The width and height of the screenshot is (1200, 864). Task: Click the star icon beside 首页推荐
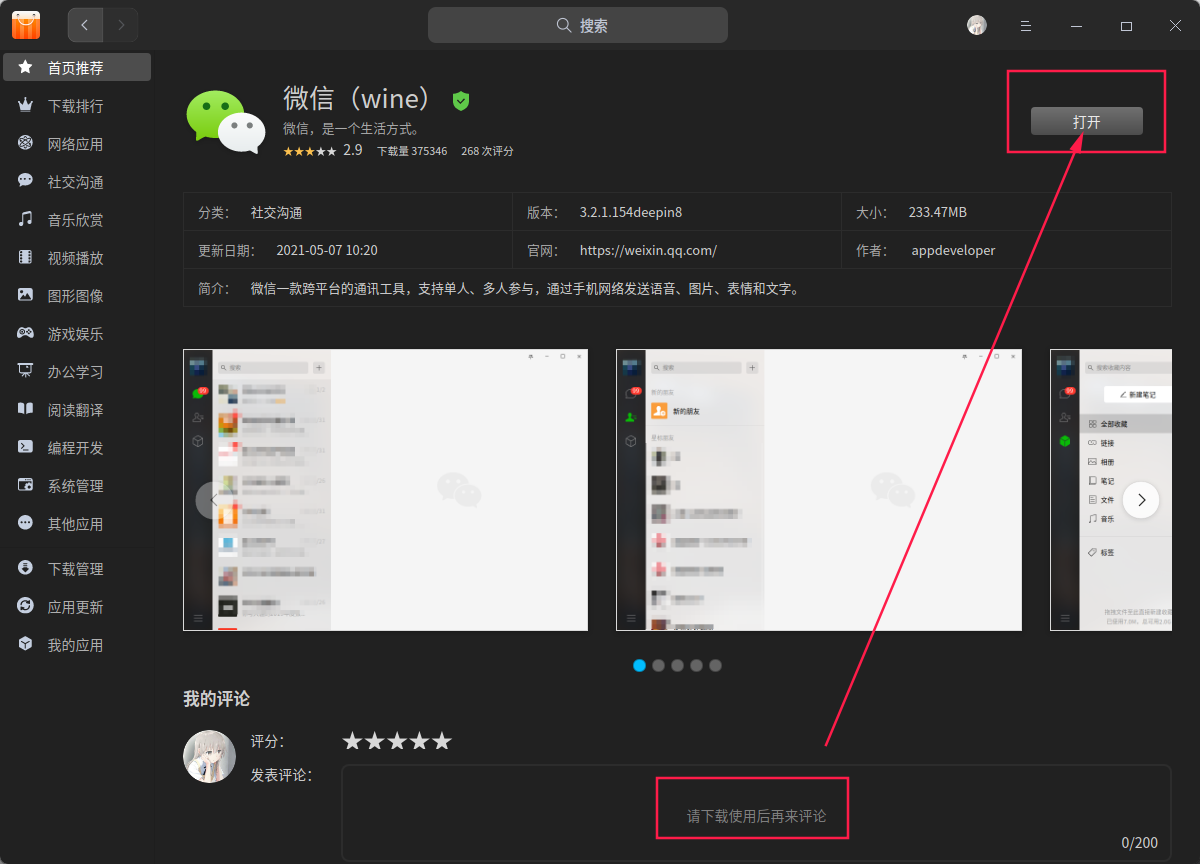pos(25,68)
